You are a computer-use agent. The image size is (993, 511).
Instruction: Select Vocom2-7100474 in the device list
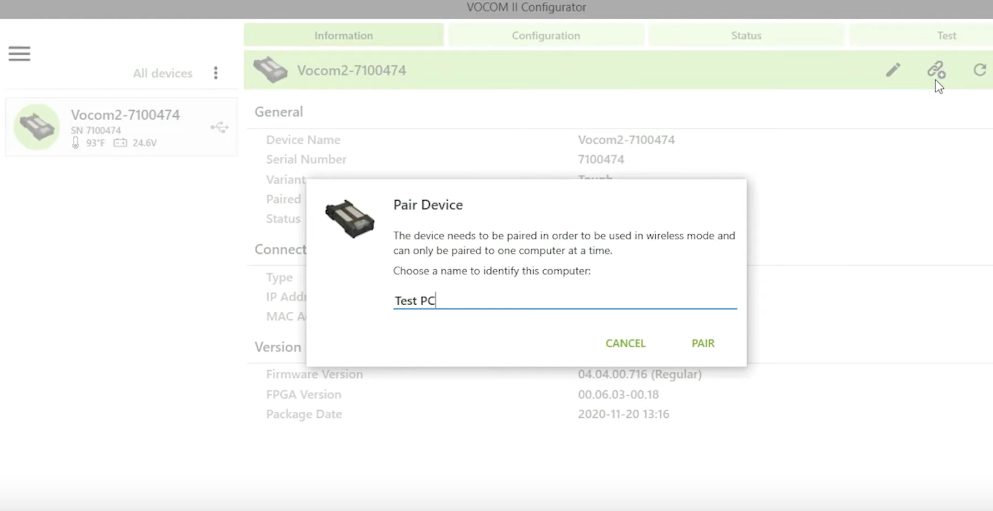click(x=121, y=127)
